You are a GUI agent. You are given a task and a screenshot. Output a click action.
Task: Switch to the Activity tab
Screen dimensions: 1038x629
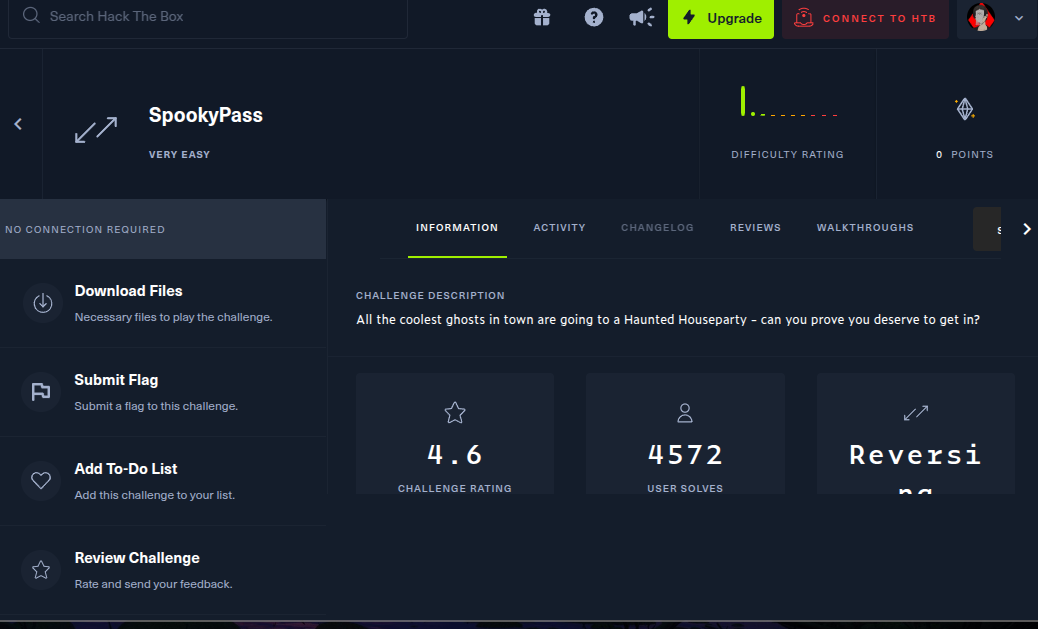point(559,228)
